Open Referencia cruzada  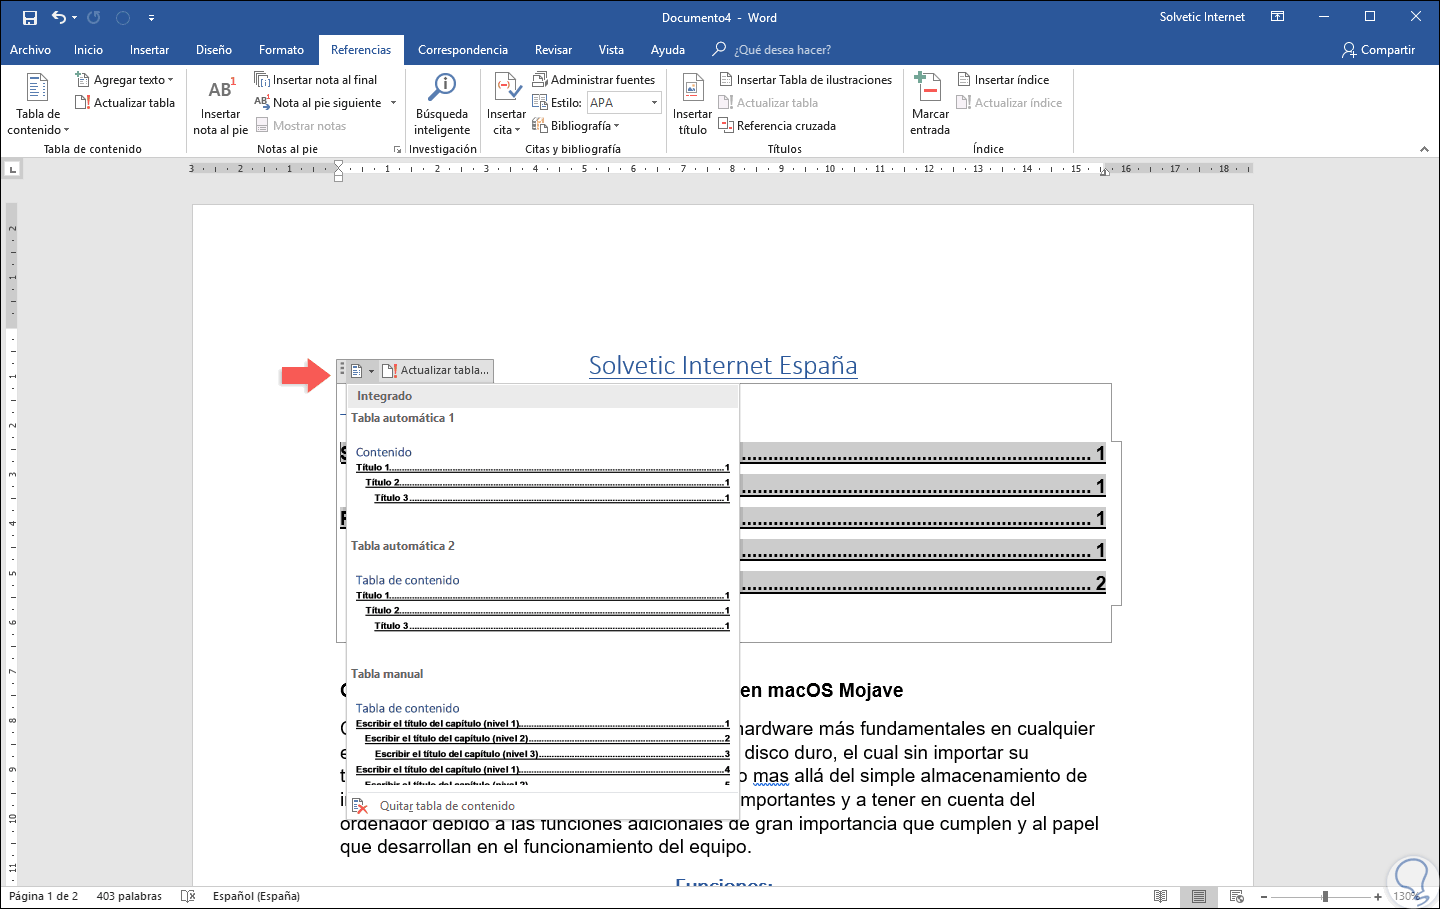pos(777,126)
